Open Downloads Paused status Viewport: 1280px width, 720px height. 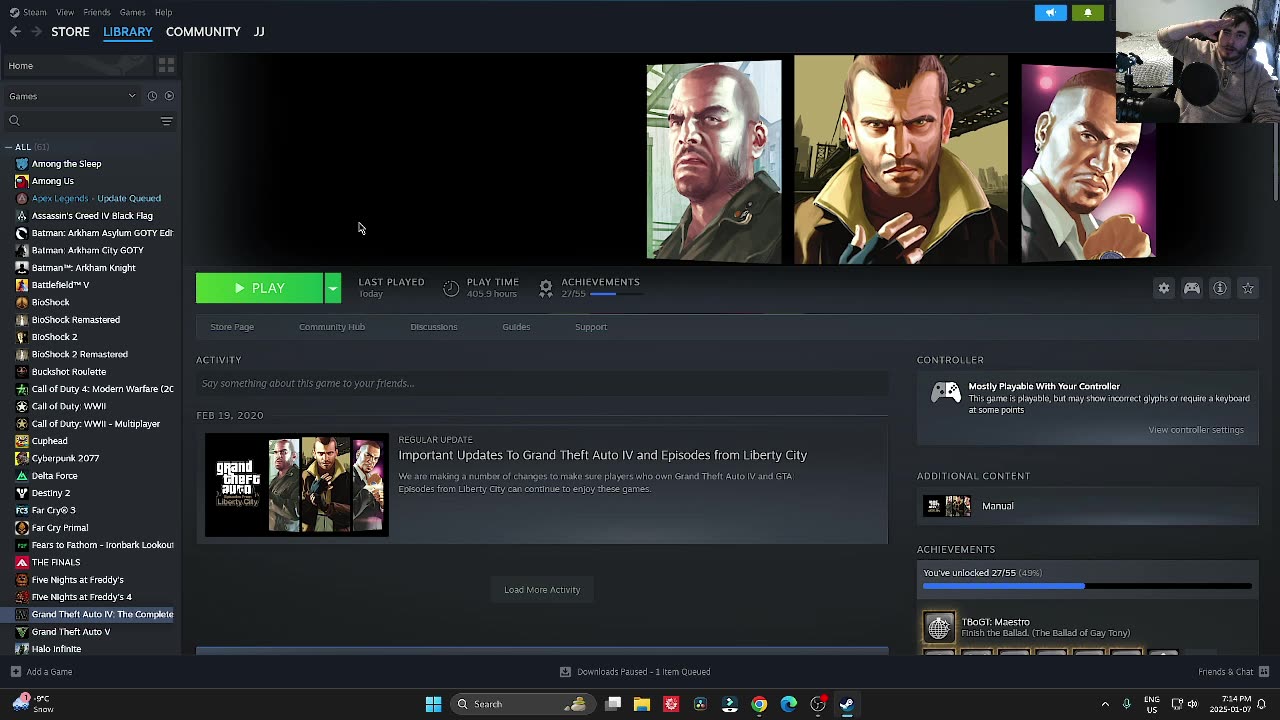(x=635, y=672)
